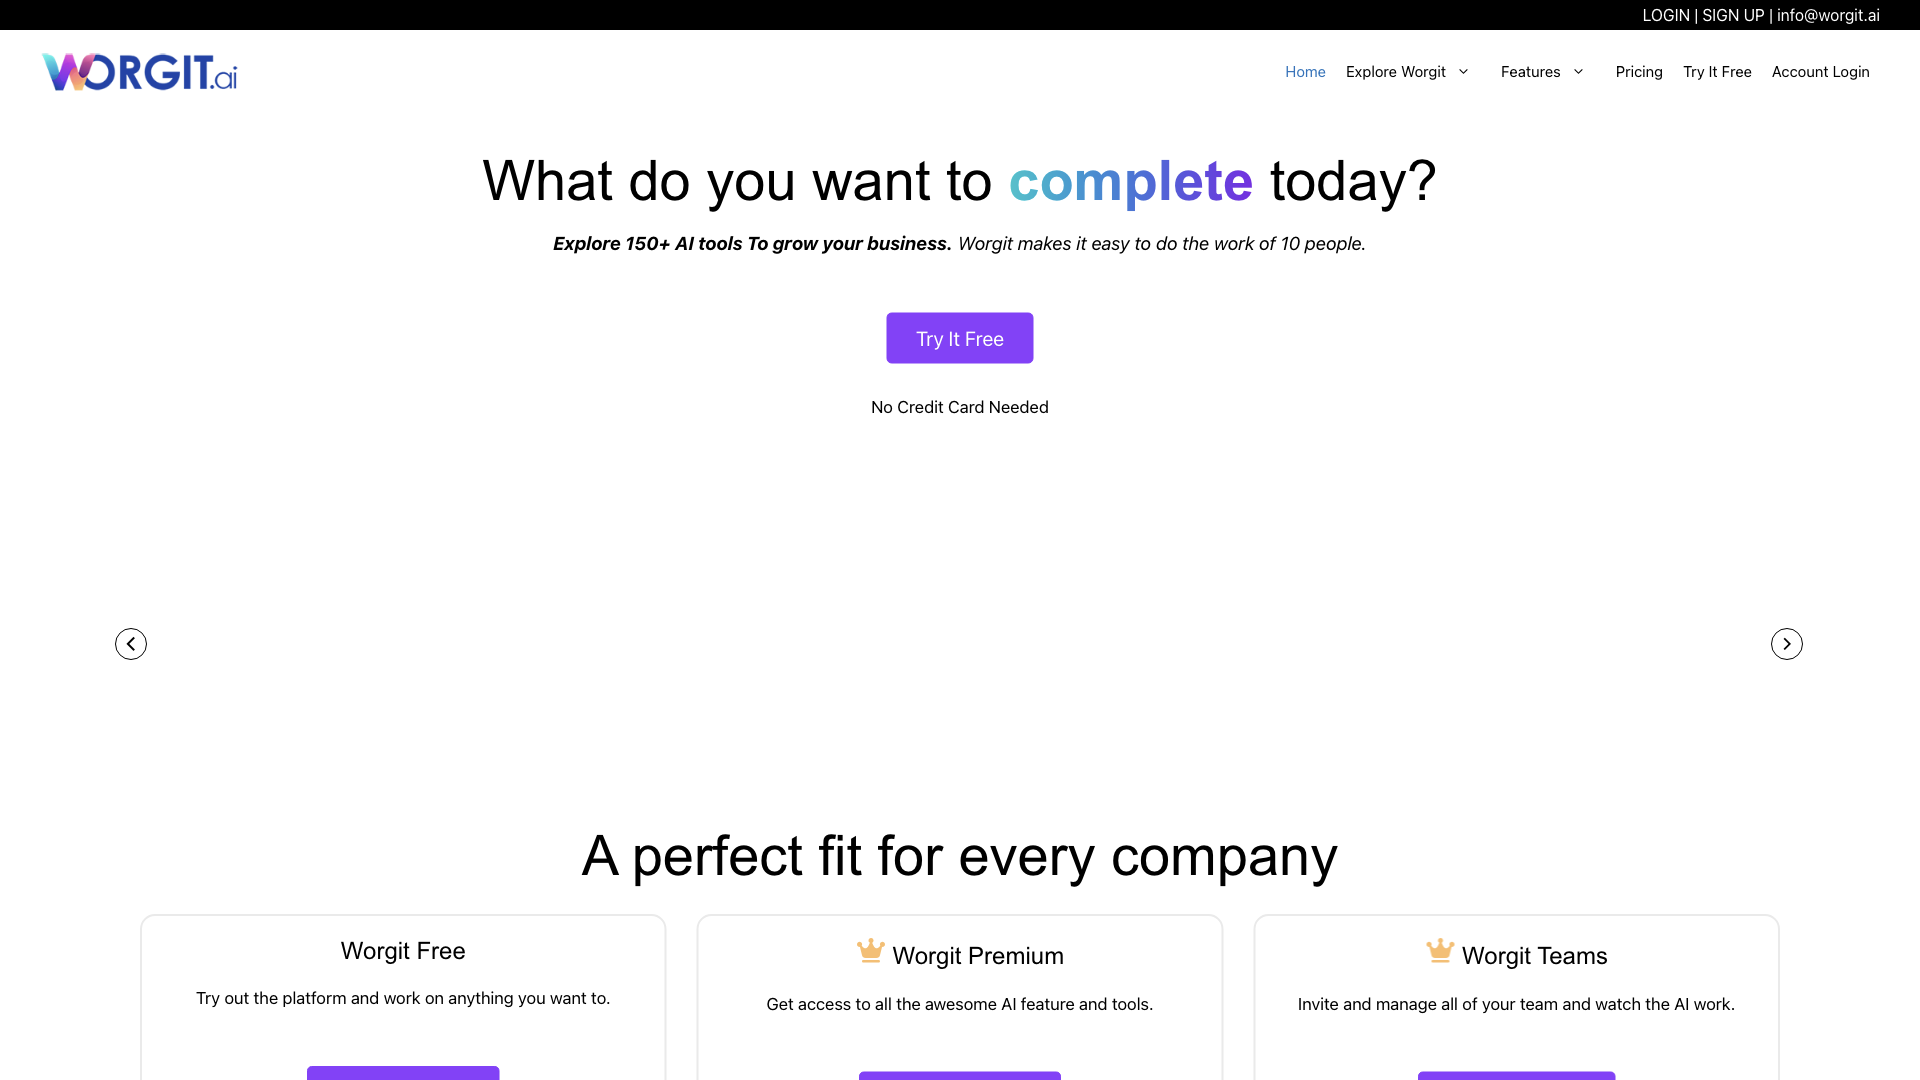Click the right carousel arrow icon
The width and height of the screenshot is (1920, 1080).
(1787, 644)
